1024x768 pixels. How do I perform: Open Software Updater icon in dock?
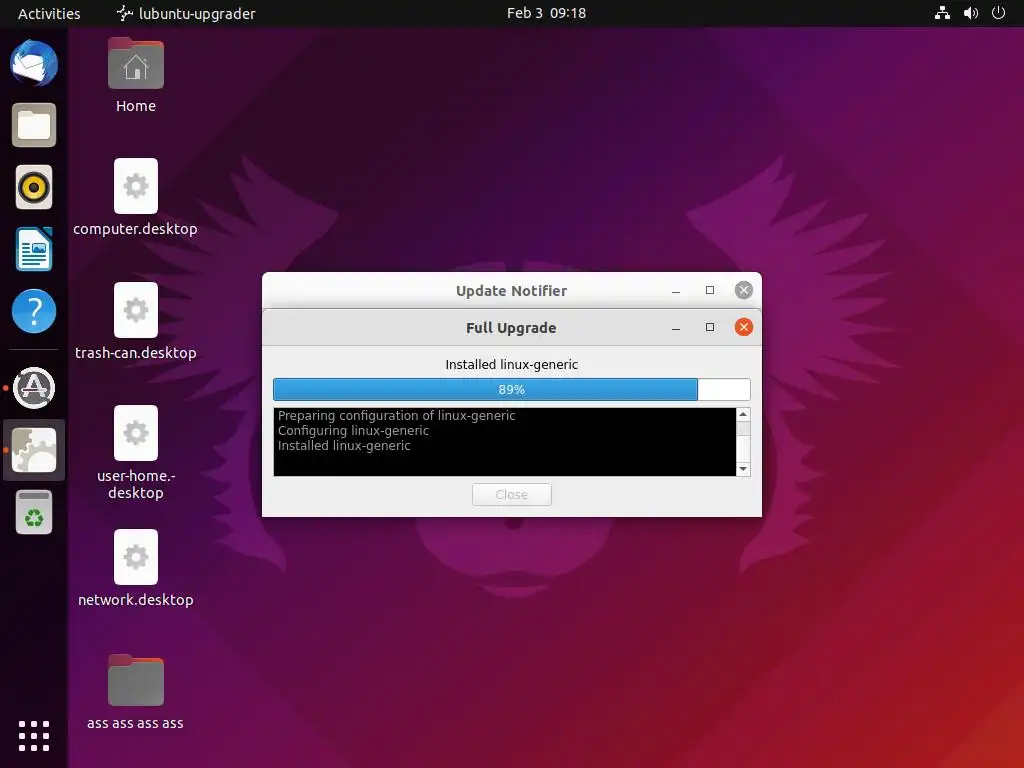point(34,388)
